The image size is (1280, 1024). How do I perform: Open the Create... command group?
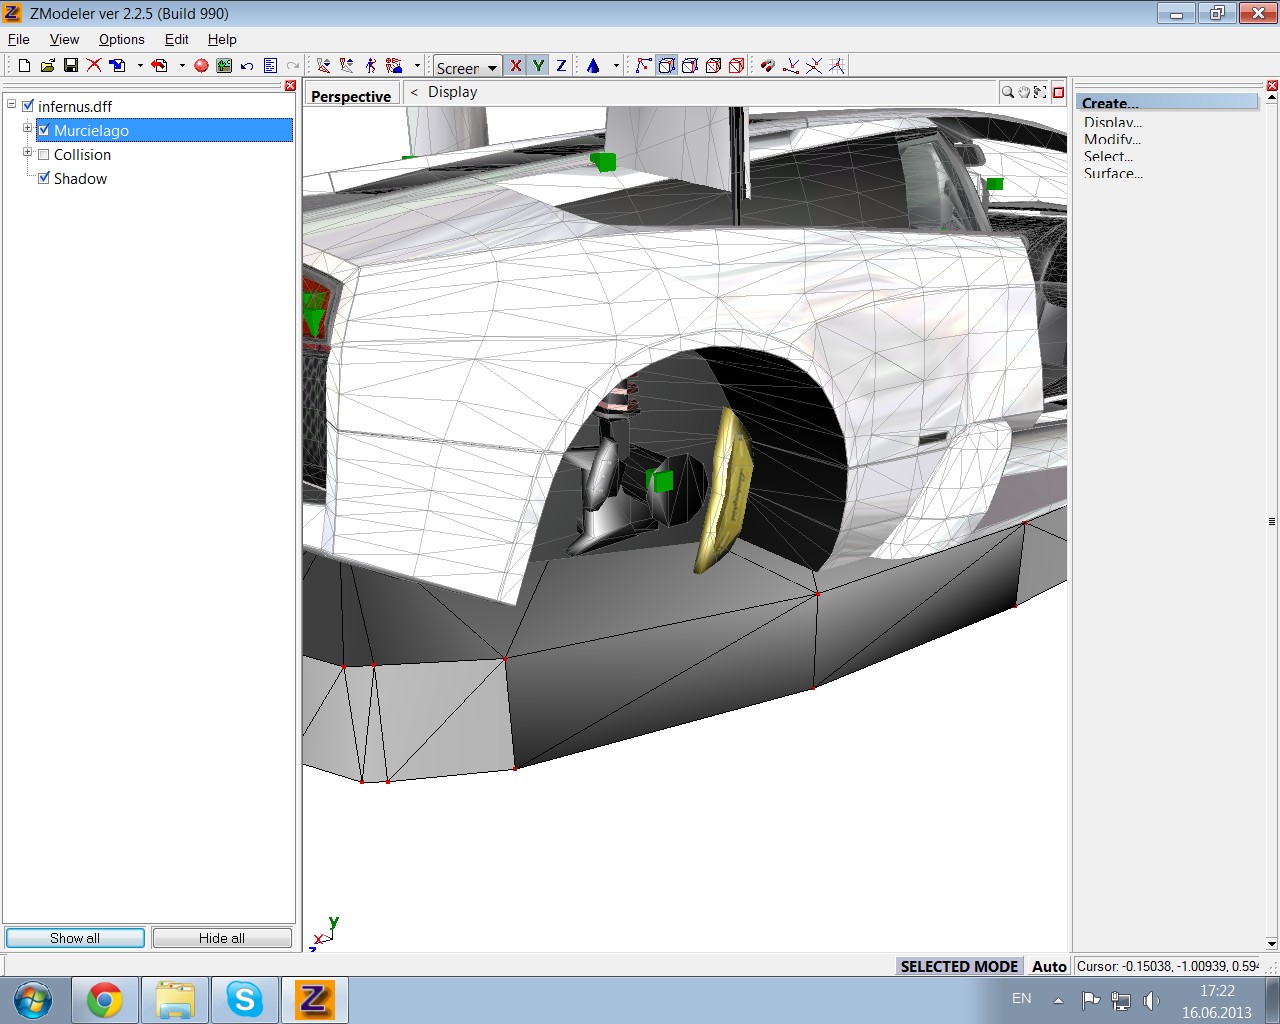pyautogui.click(x=1167, y=103)
